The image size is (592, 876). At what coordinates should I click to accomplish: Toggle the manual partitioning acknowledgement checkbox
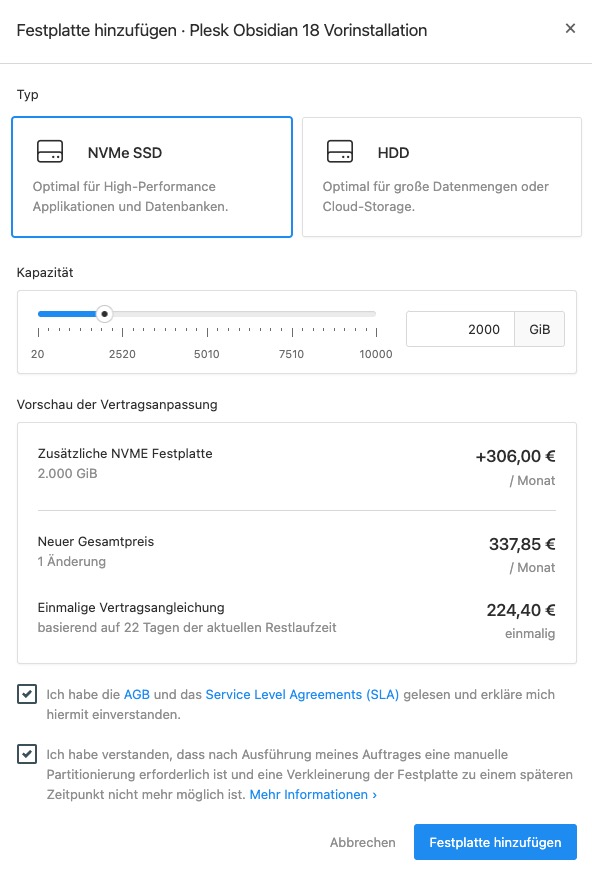tap(27, 754)
